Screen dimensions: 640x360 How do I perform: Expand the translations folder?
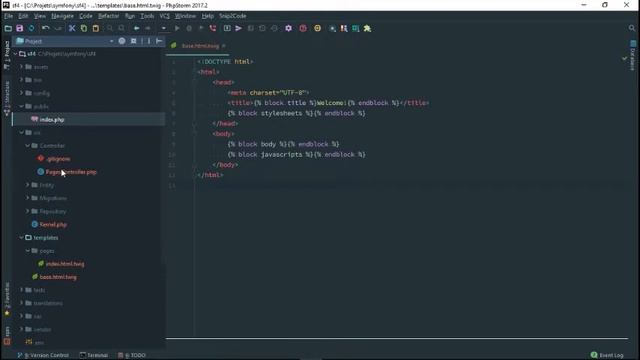coord(22,303)
